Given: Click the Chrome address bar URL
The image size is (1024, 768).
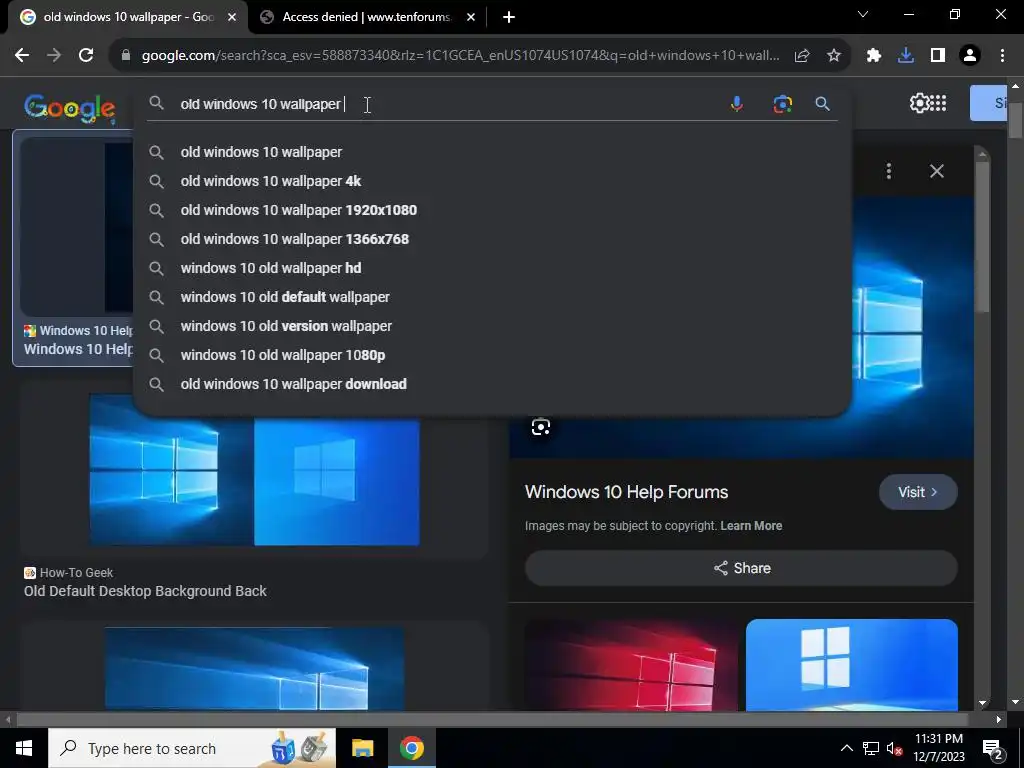Looking at the screenshot, I should (460, 56).
